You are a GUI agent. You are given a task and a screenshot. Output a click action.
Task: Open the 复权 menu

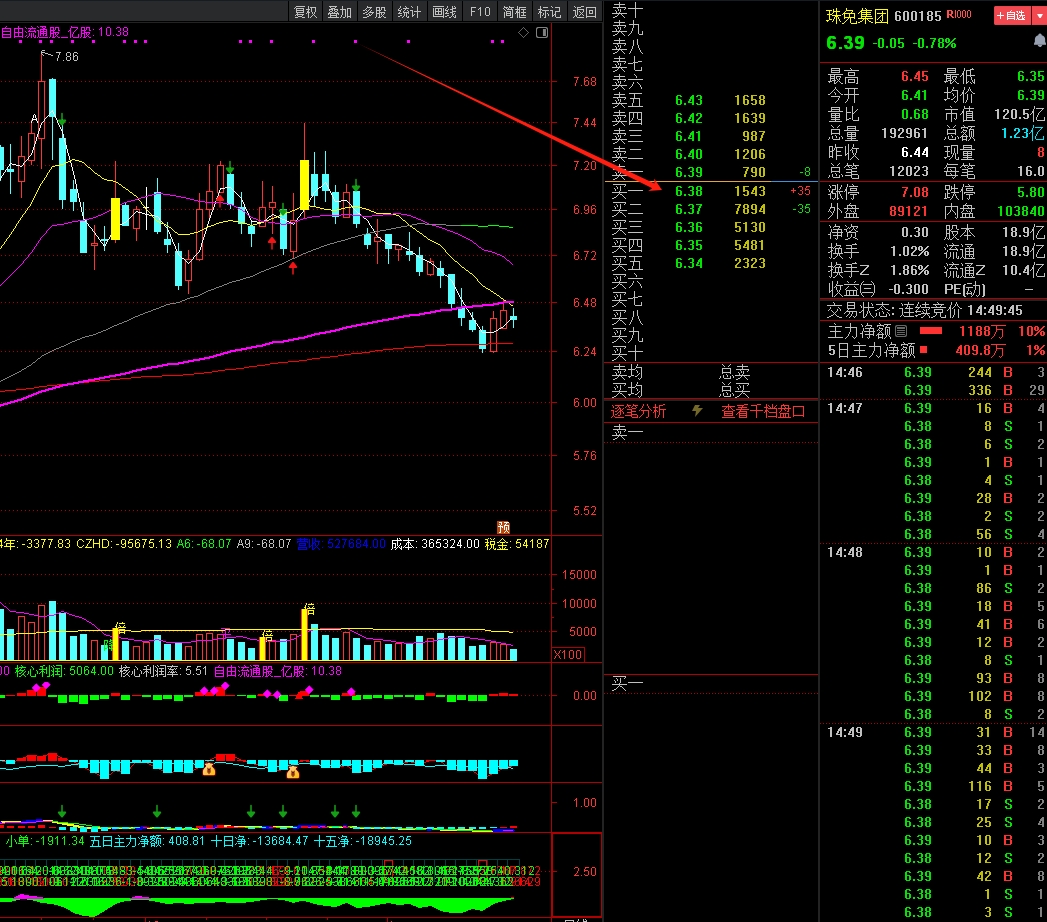point(306,12)
